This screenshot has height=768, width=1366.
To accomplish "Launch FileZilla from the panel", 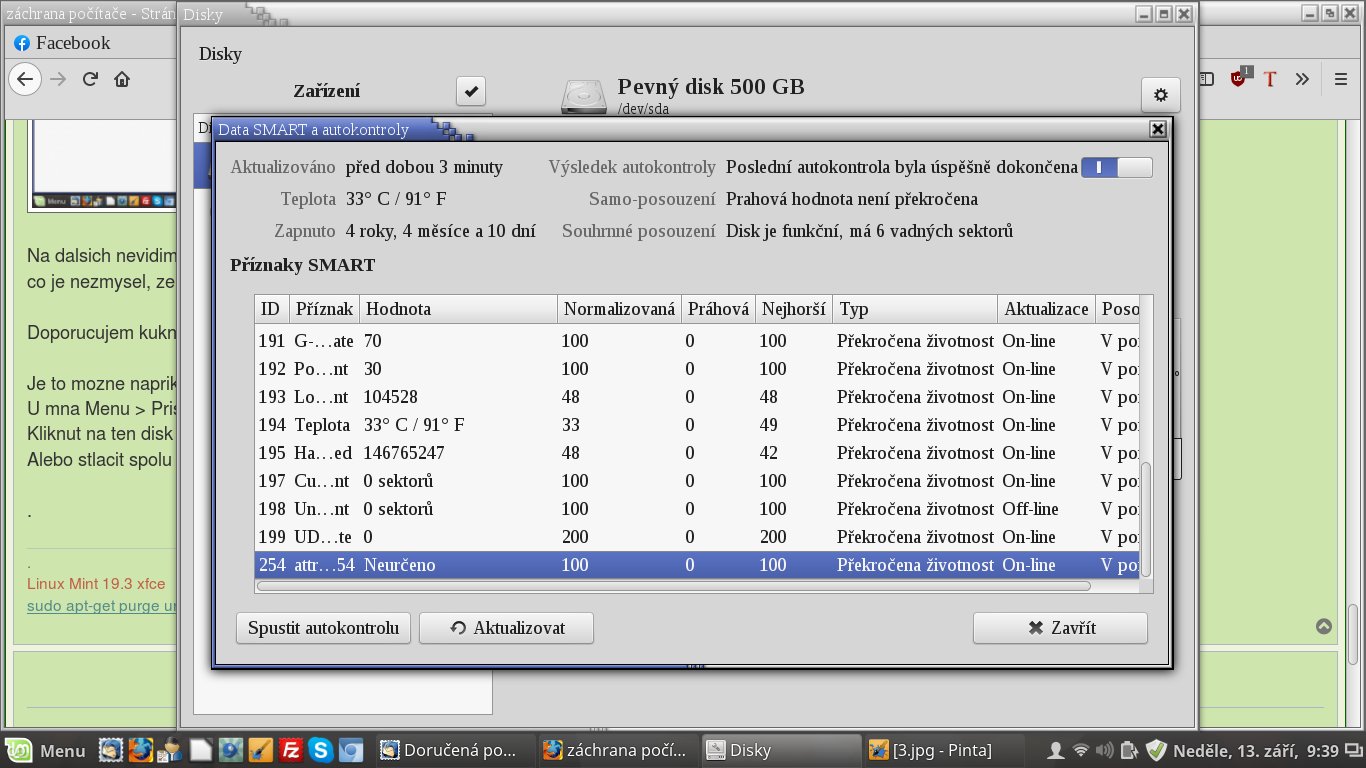I will pos(291,749).
